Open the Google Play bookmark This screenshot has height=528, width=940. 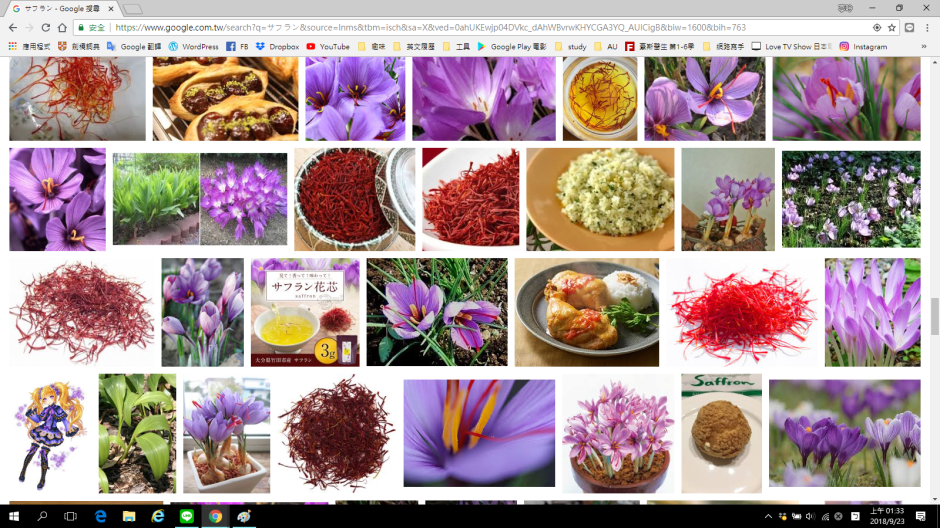point(512,46)
